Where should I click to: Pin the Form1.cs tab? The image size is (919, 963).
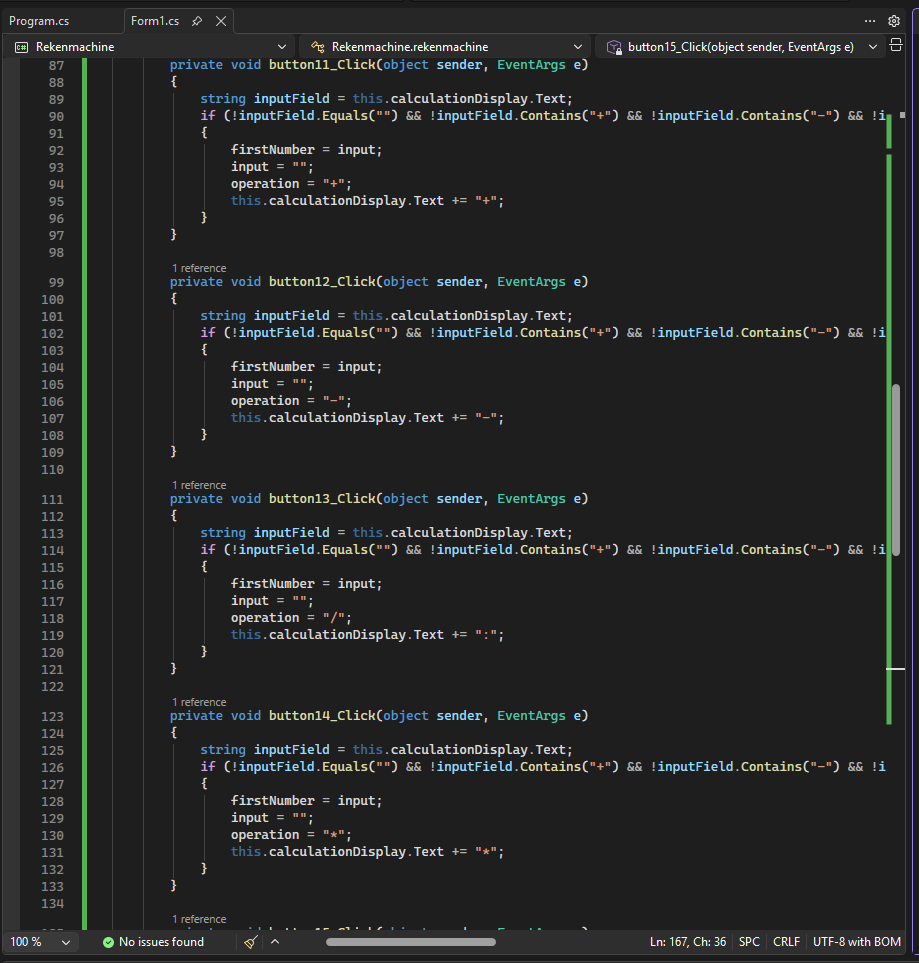(x=197, y=21)
